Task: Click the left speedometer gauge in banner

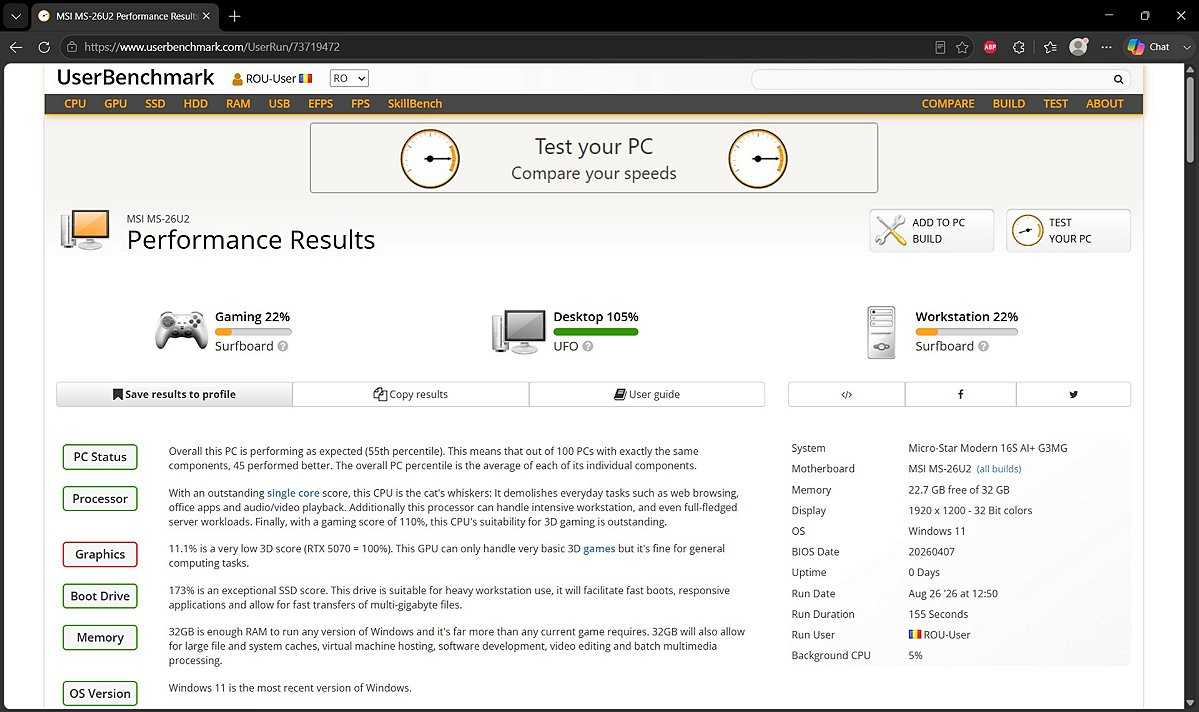Action: click(430, 158)
